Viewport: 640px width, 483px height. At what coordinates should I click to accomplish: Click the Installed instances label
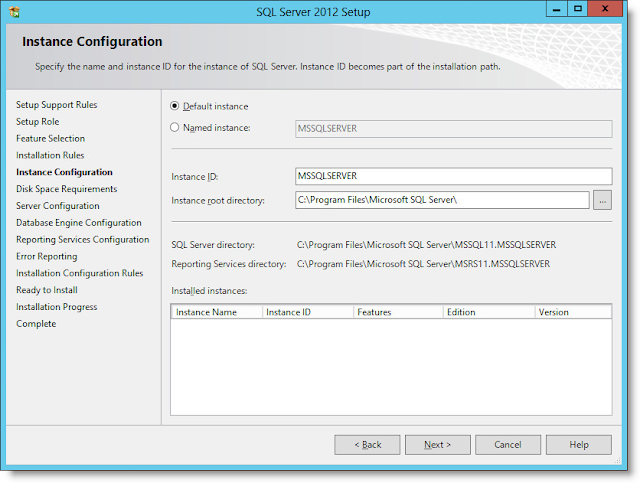click(209, 291)
